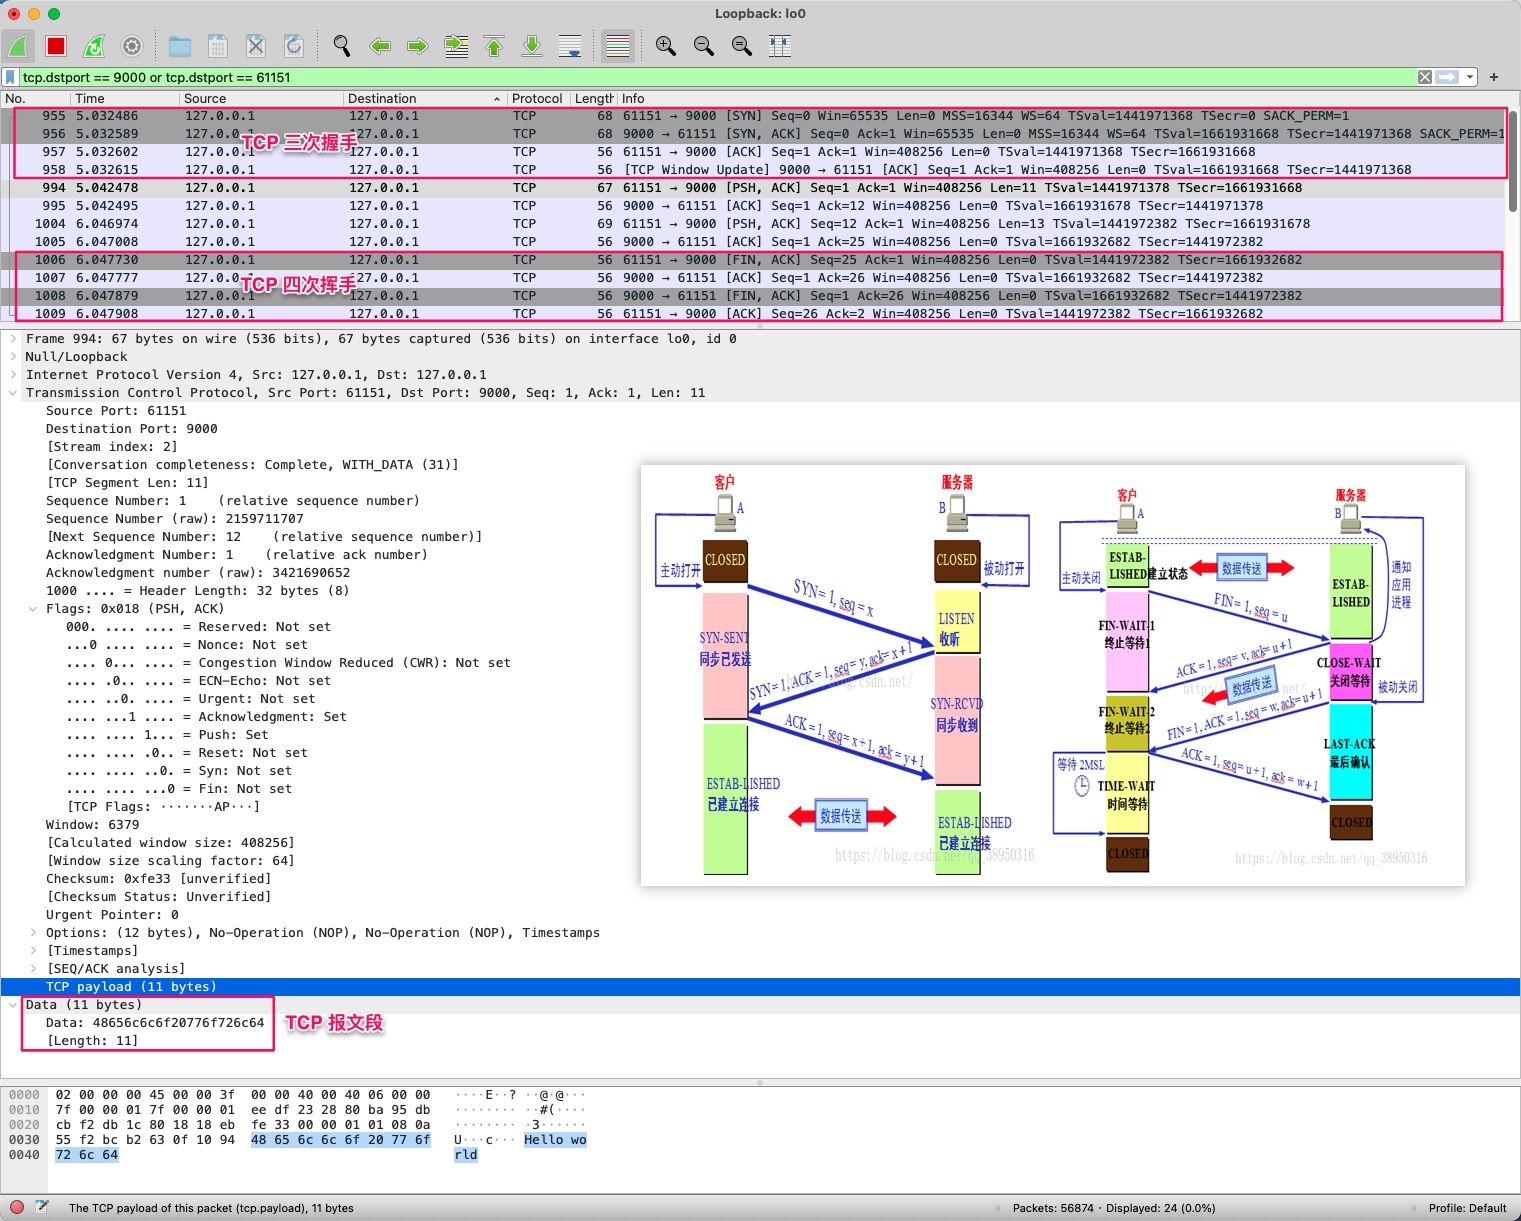The image size is (1521, 1221).
Task: Select packet 1009 final ACK row
Action: coord(754,314)
